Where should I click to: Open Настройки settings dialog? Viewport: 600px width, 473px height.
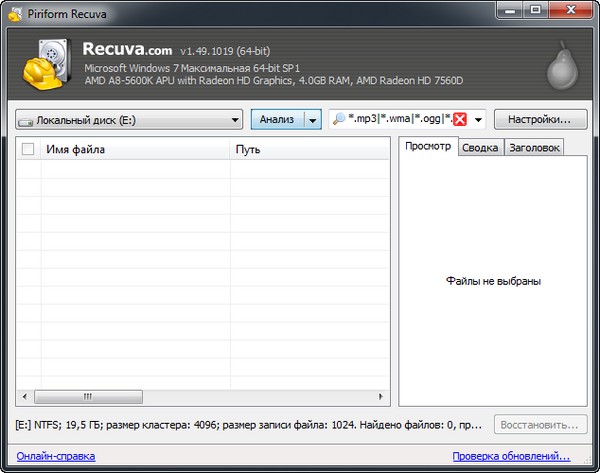539,119
